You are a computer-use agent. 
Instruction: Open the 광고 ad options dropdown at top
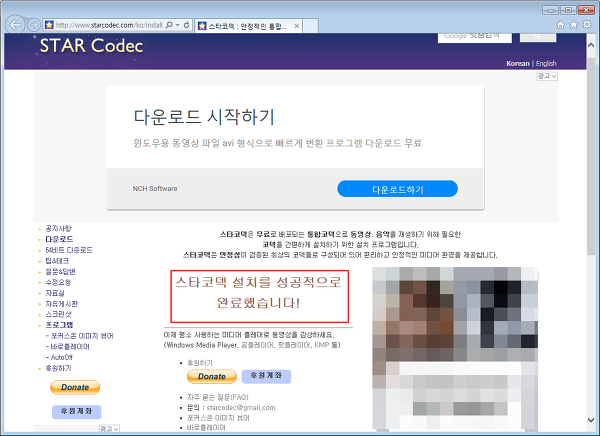[547, 76]
